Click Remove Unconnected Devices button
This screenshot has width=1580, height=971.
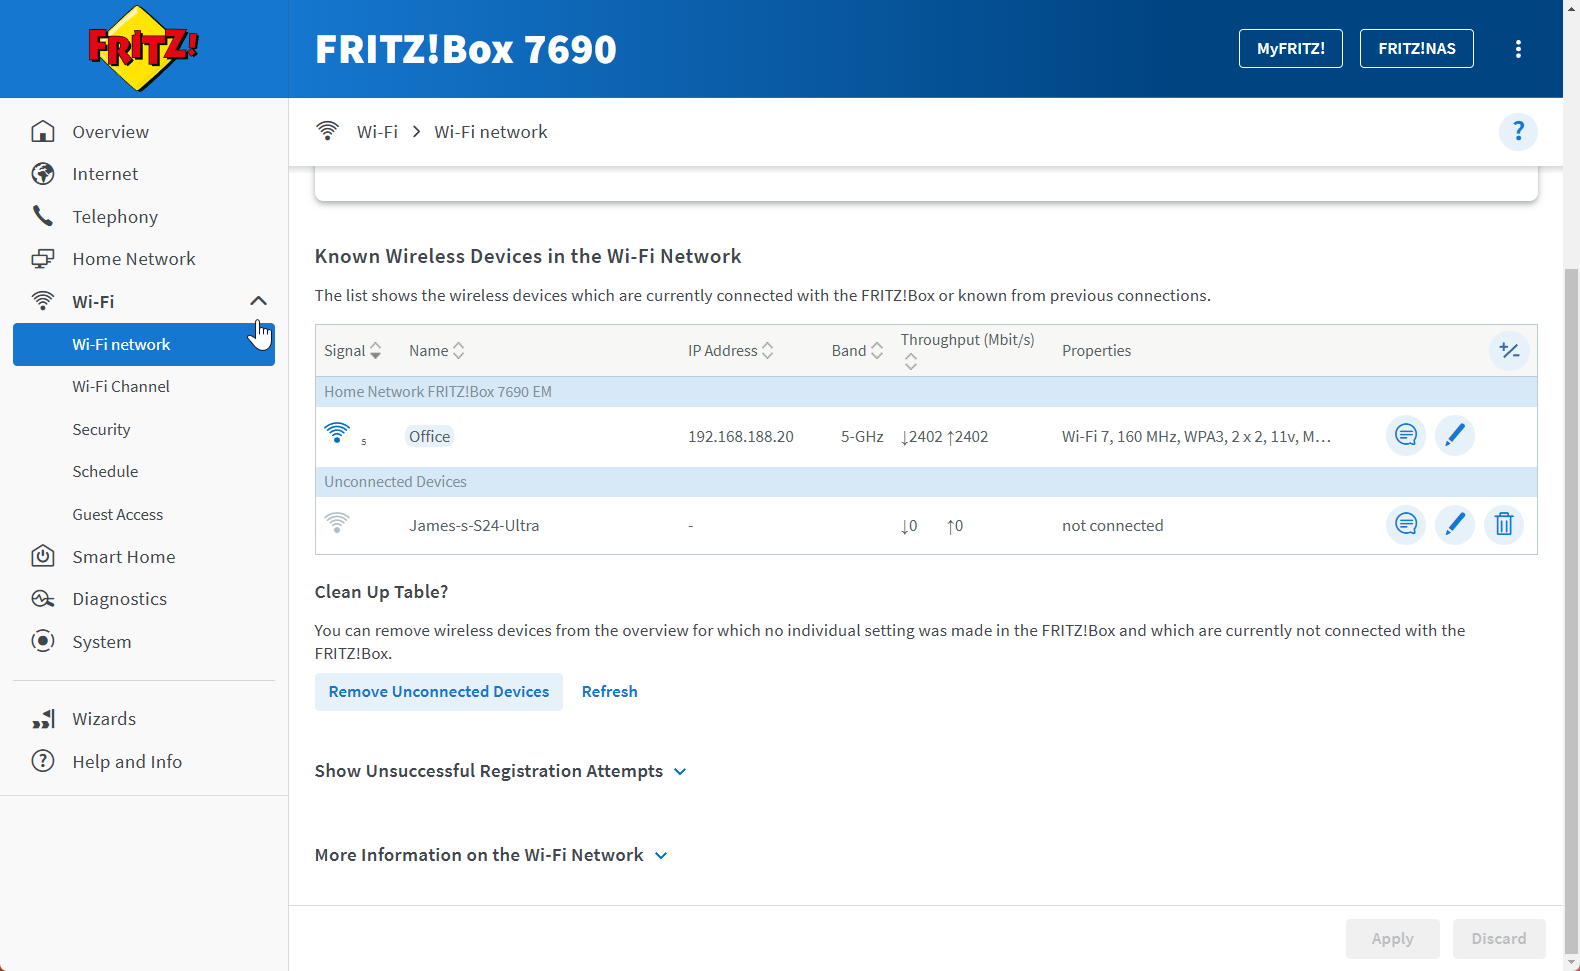pyautogui.click(x=438, y=692)
